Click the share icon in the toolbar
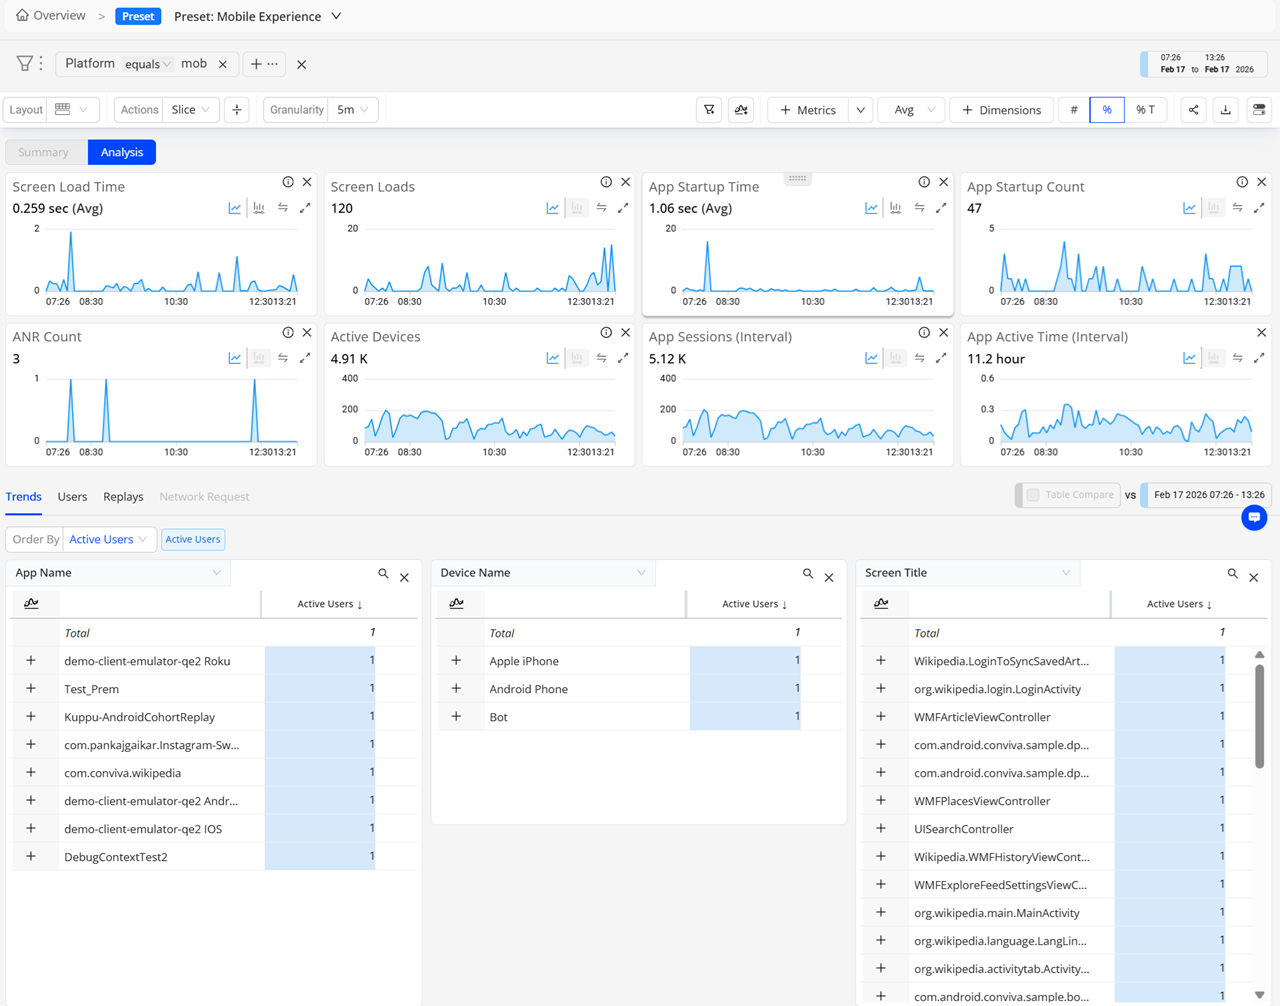The height and width of the screenshot is (1006, 1280). pyautogui.click(x=1193, y=110)
